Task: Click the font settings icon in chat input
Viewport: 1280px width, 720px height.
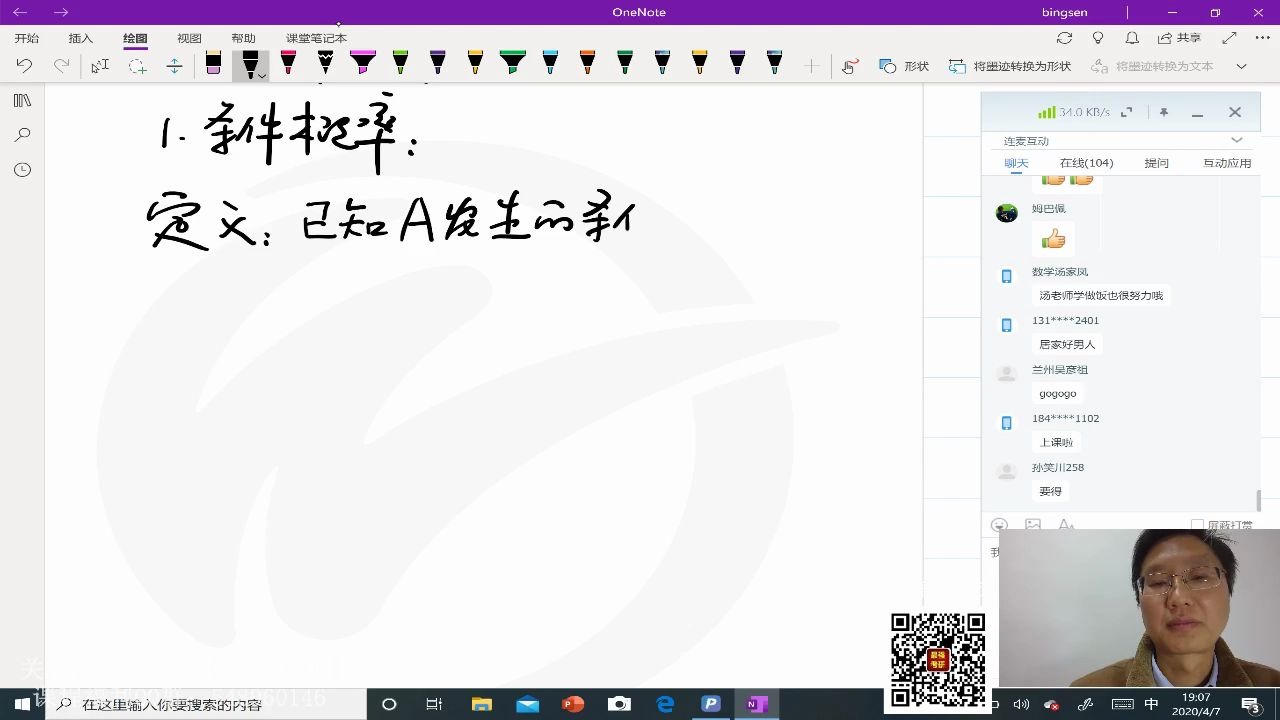Action: pos(1066,525)
